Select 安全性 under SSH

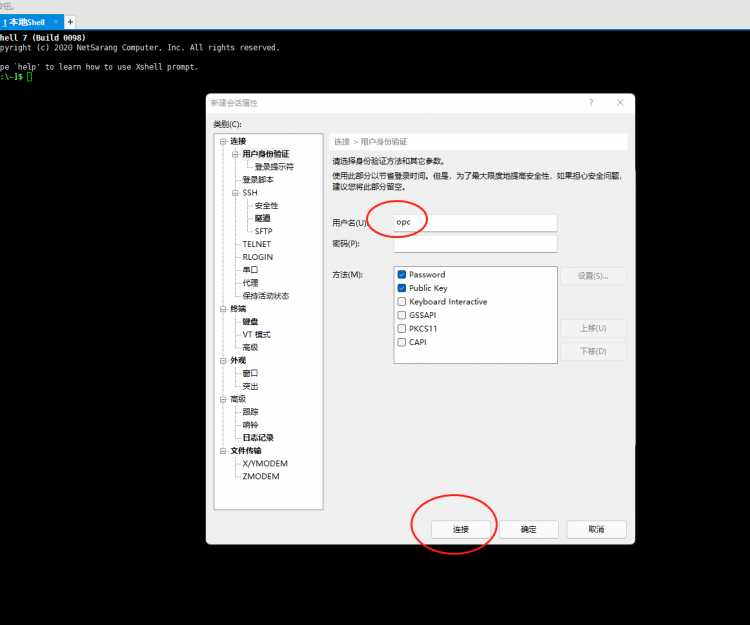pos(266,206)
